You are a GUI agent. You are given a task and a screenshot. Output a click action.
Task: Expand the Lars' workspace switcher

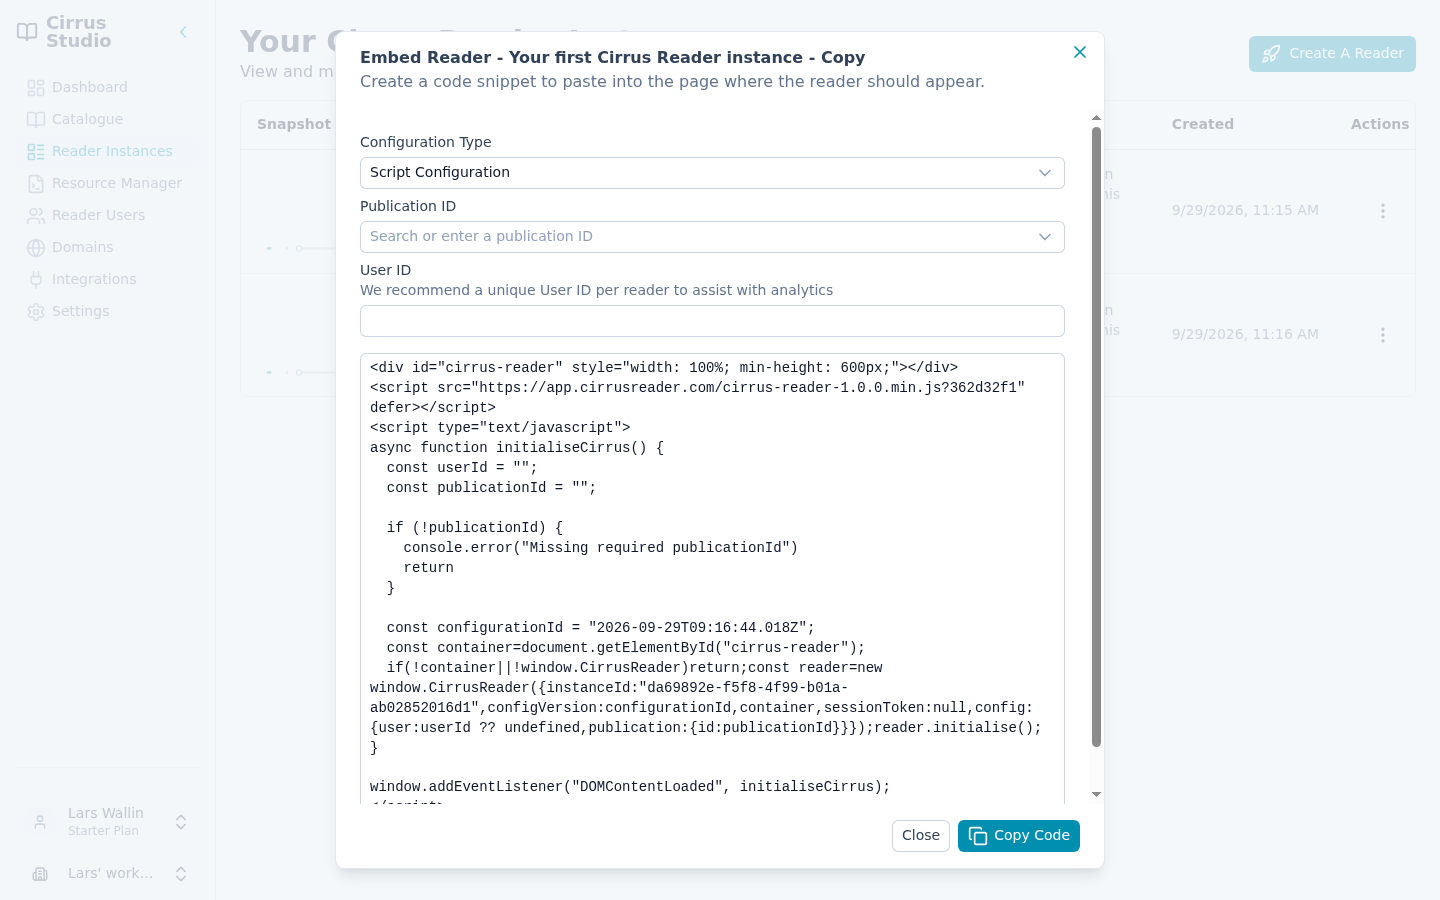(x=181, y=874)
